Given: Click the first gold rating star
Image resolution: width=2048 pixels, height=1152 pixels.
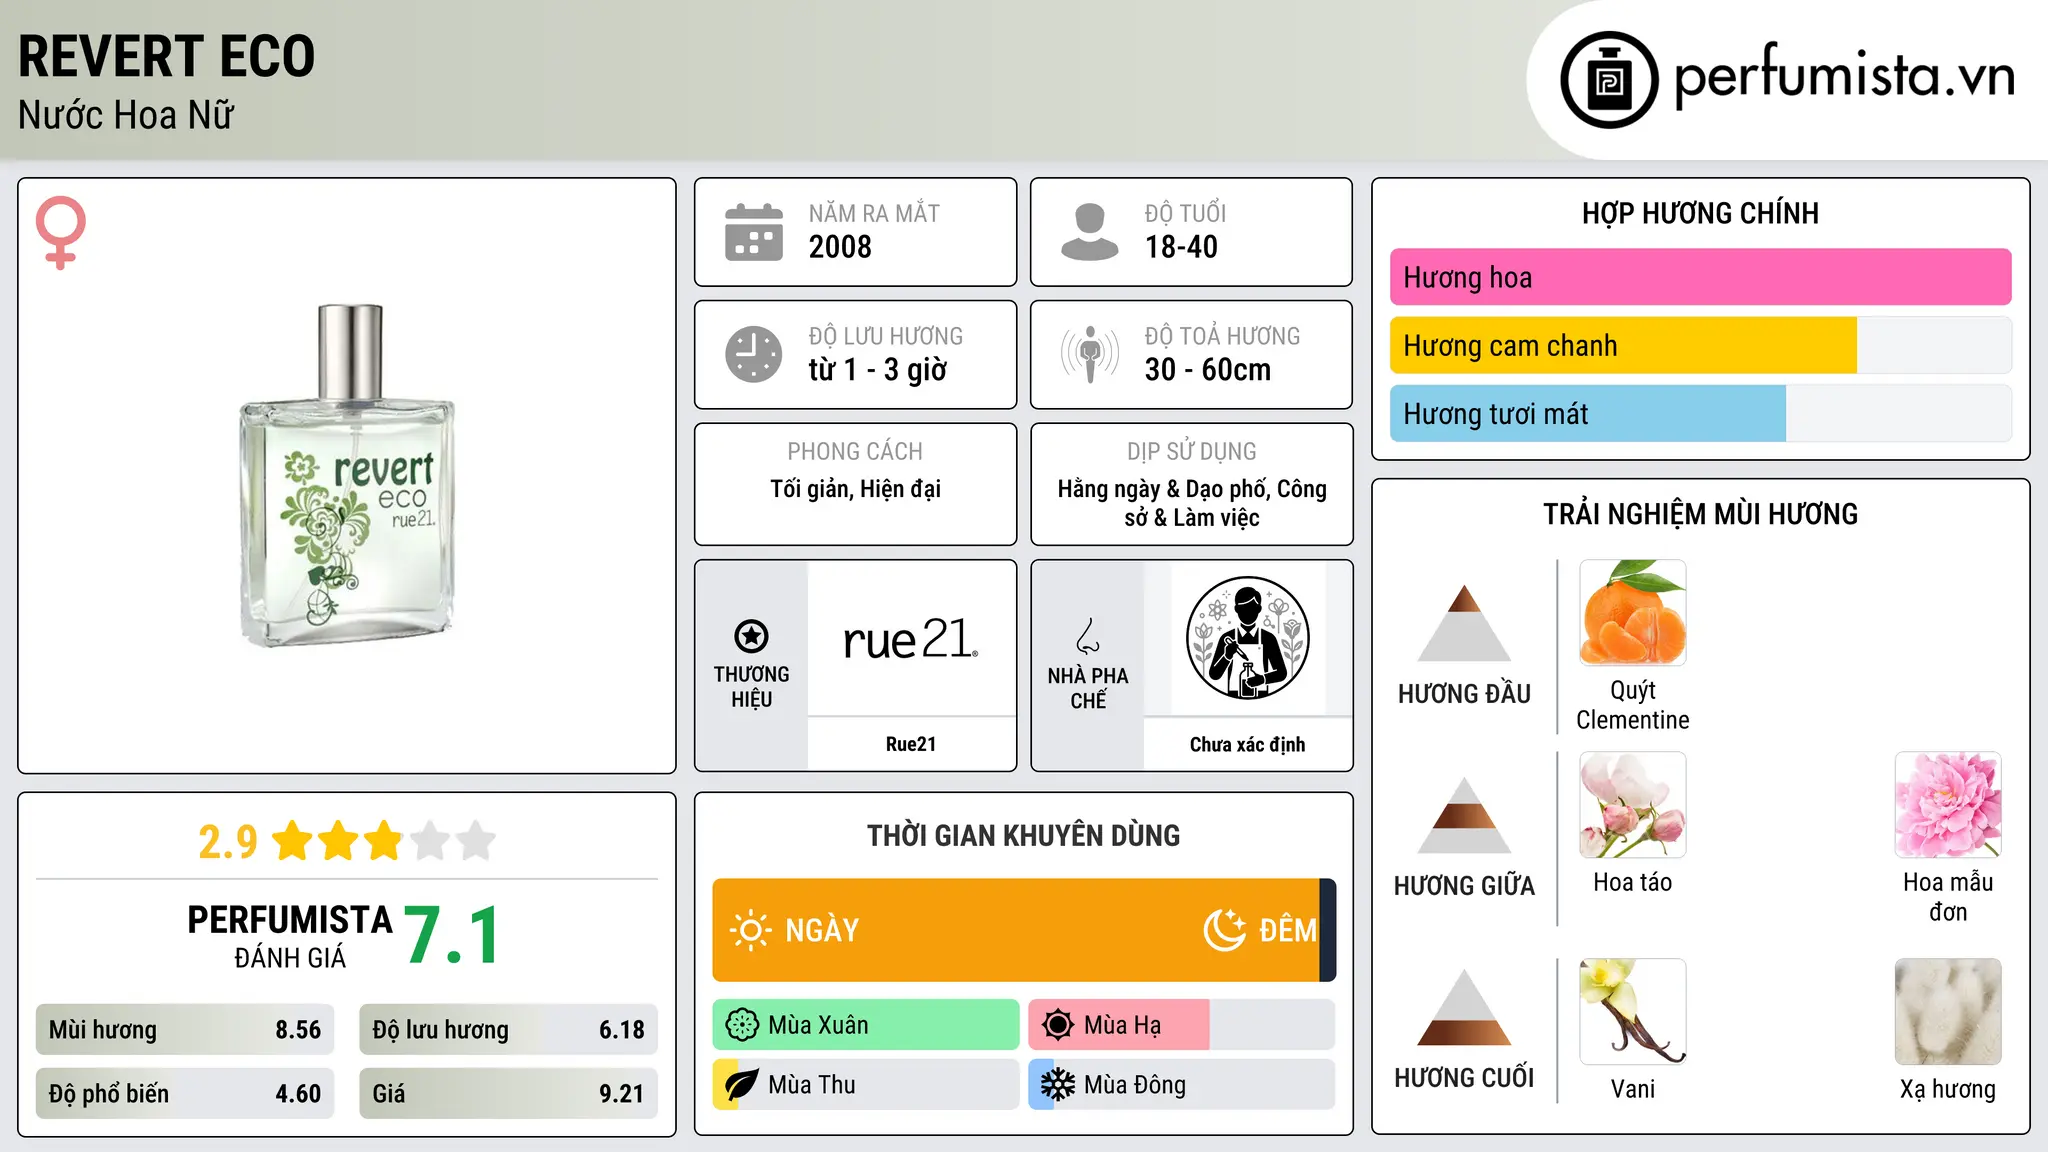Looking at the screenshot, I should 293,841.
